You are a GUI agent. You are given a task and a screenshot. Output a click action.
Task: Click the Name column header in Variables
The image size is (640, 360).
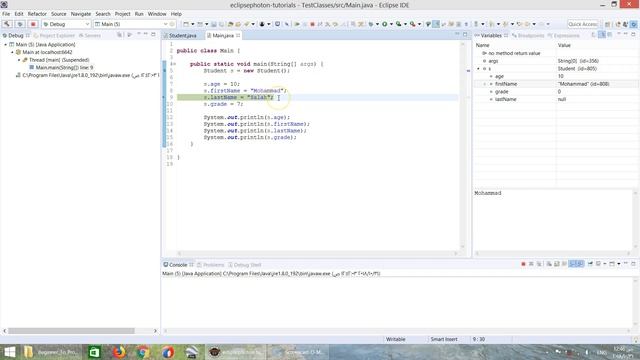(482, 45)
